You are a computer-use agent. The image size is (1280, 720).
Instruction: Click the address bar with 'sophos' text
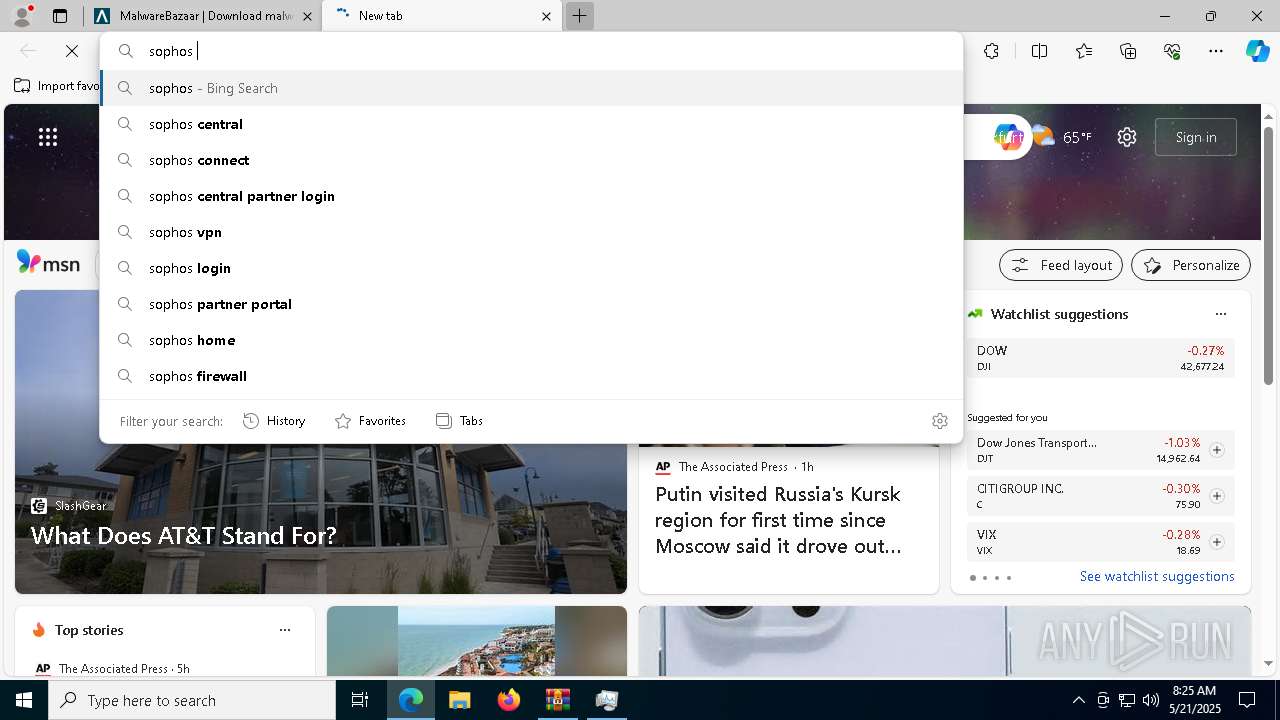pos(531,51)
